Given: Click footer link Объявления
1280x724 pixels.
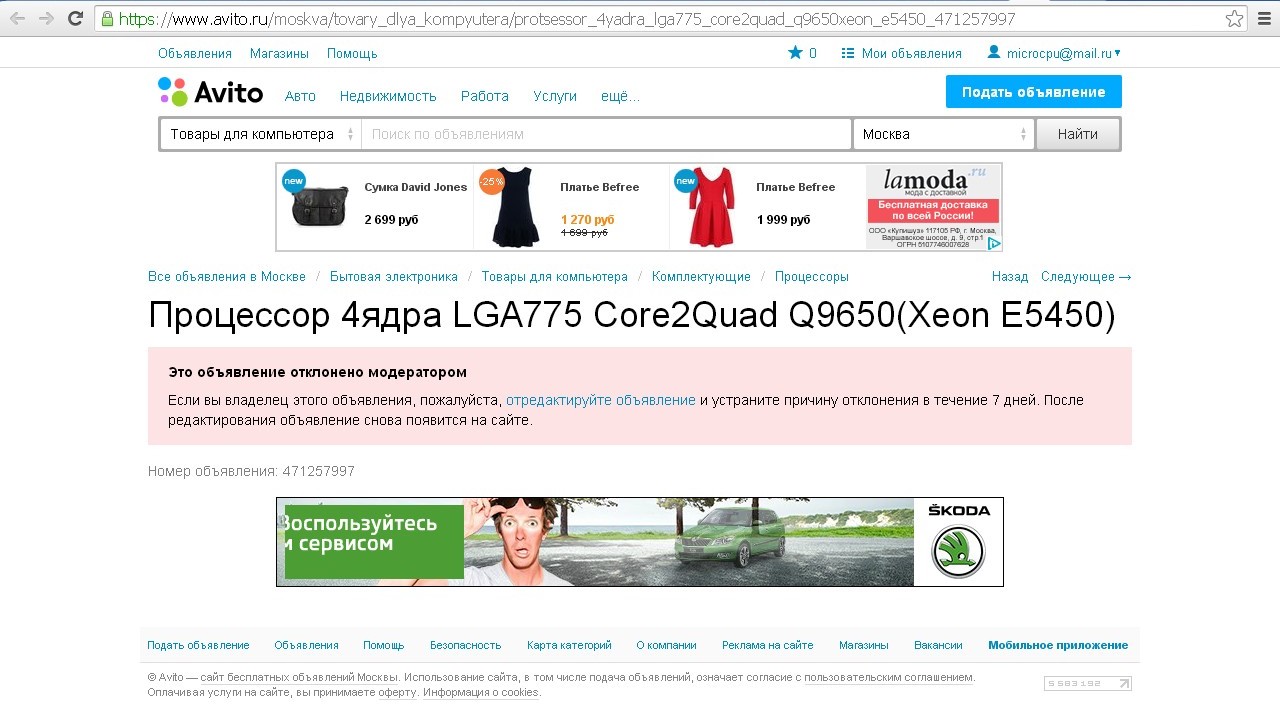Looking at the screenshot, I should coord(307,645).
